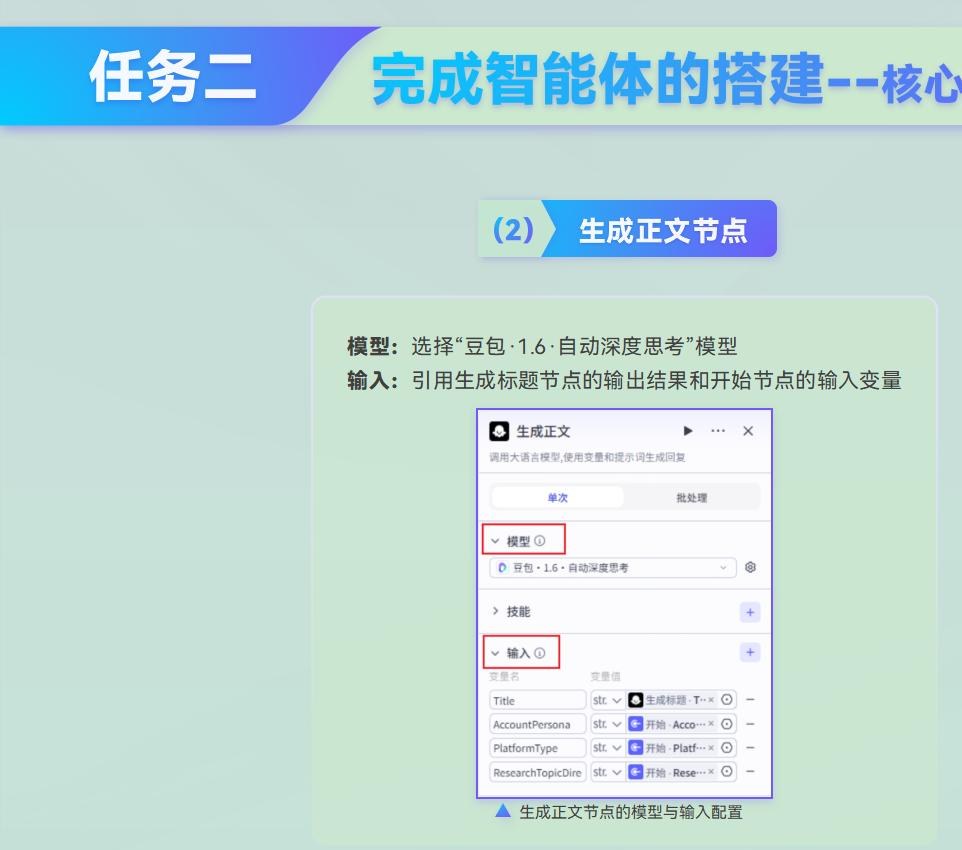Open the str type dropdown for AccountPersona
This screenshot has width=962, height=850.
(607, 724)
